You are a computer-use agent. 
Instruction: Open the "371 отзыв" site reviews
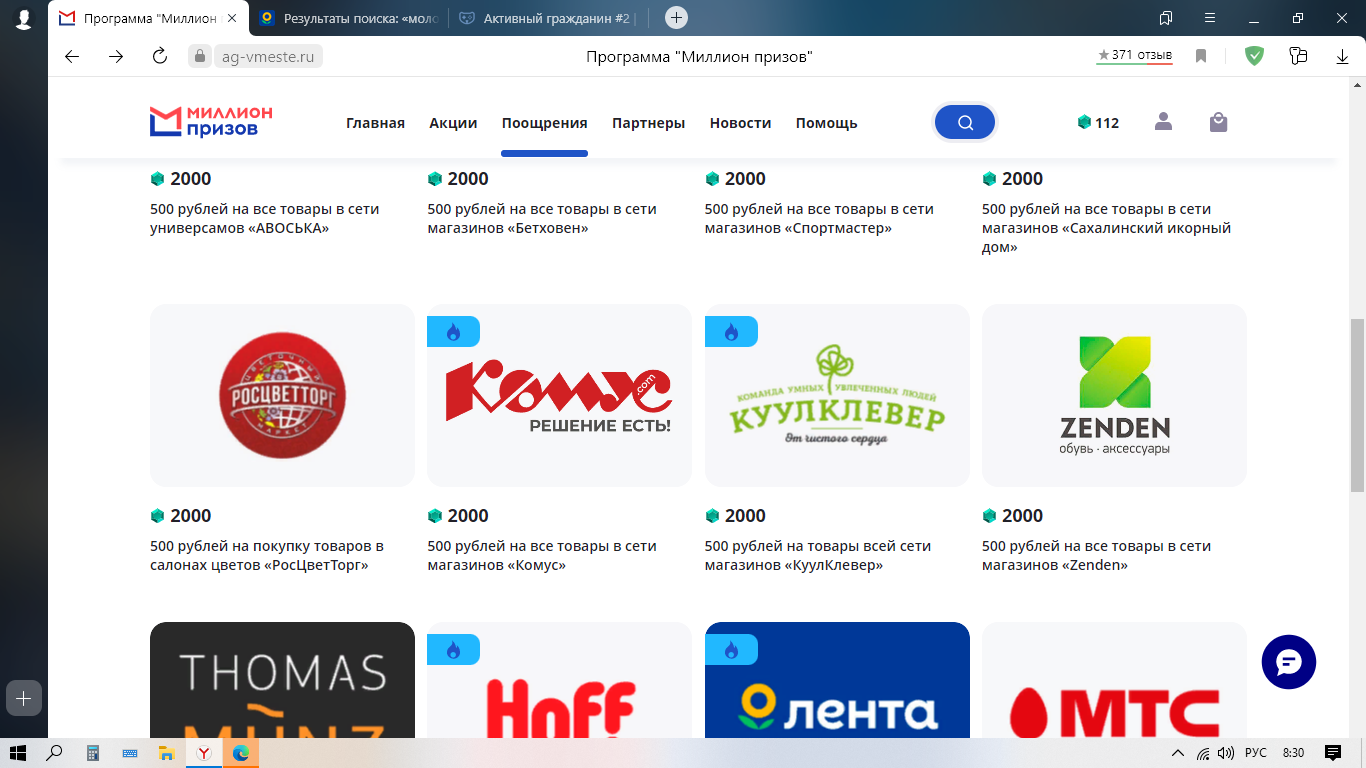point(1135,55)
